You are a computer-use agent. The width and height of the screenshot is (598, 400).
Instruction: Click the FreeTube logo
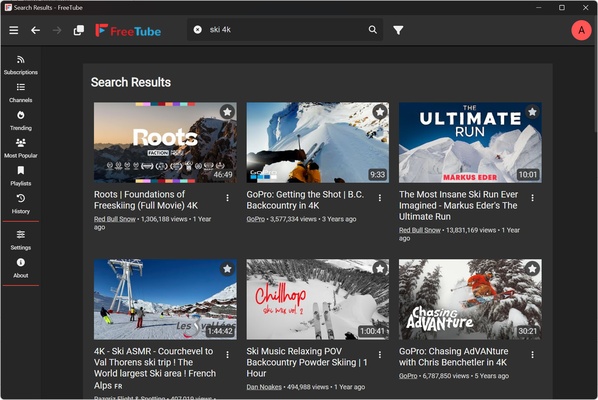128,31
